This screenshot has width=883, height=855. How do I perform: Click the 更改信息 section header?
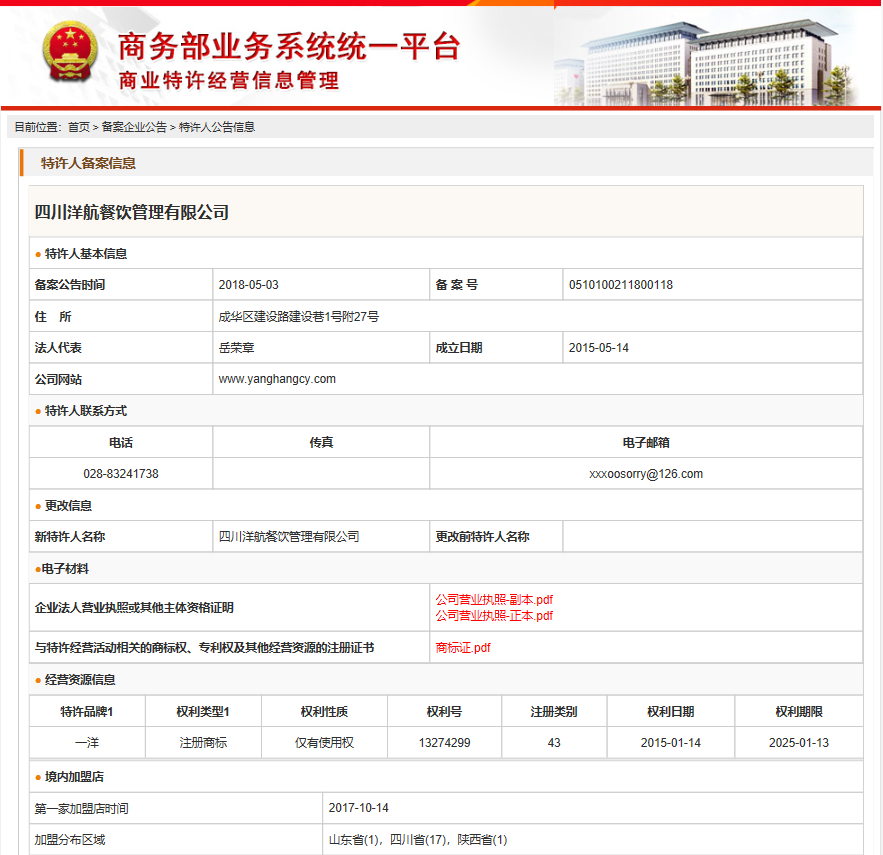coord(68,505)
